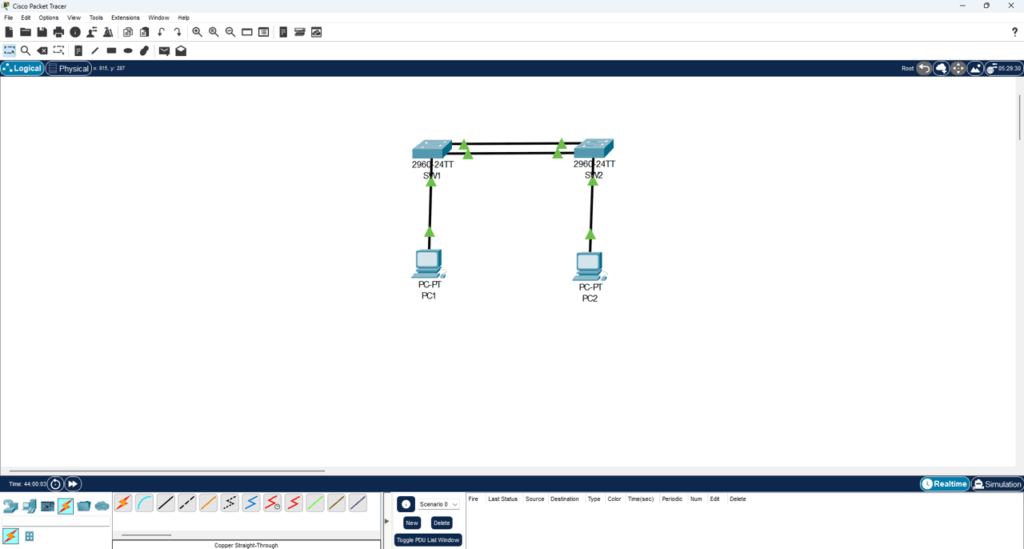Image resolution: width=1024 pixels, height=549 pixels.
Task: Open the Tools menu
Action: click(x=96, y=17)
